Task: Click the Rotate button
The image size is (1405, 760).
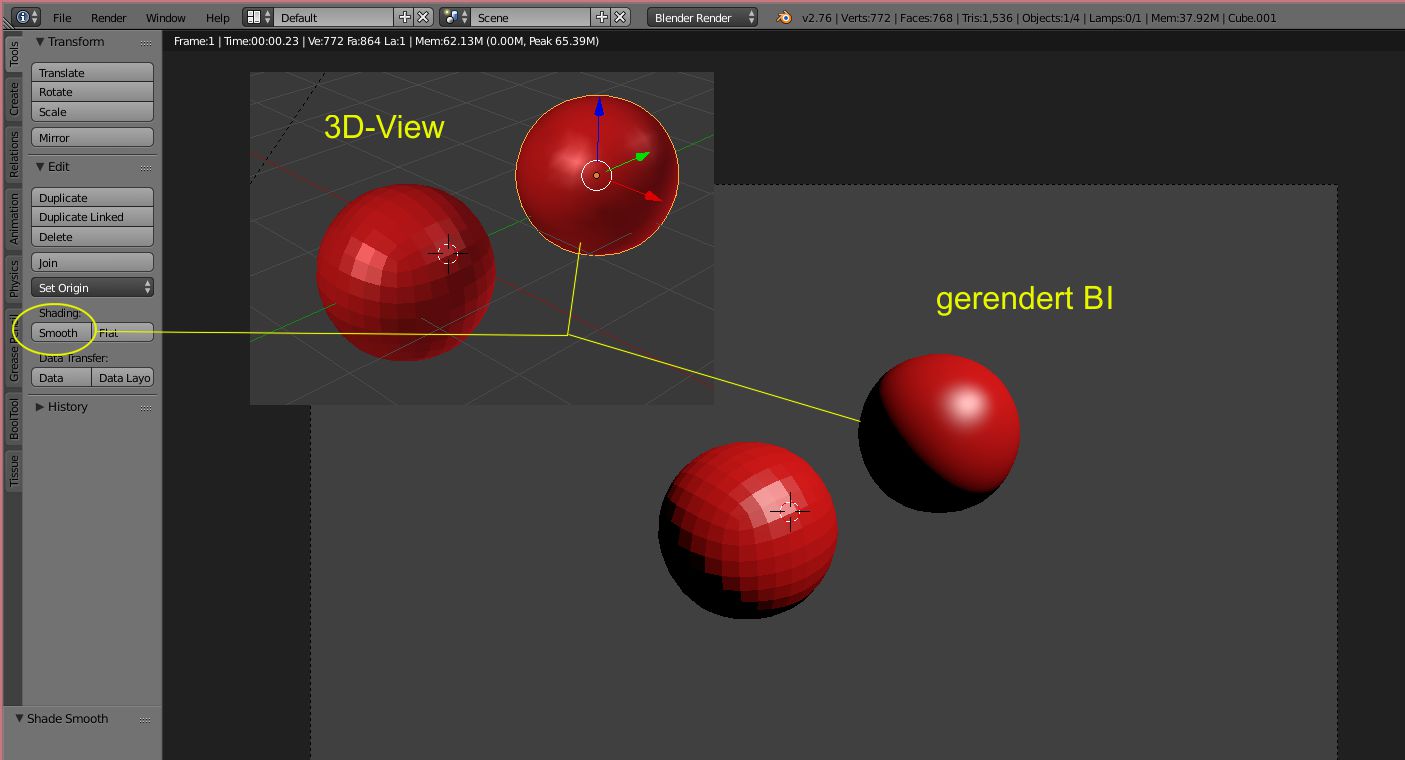Action: point(92,92)
